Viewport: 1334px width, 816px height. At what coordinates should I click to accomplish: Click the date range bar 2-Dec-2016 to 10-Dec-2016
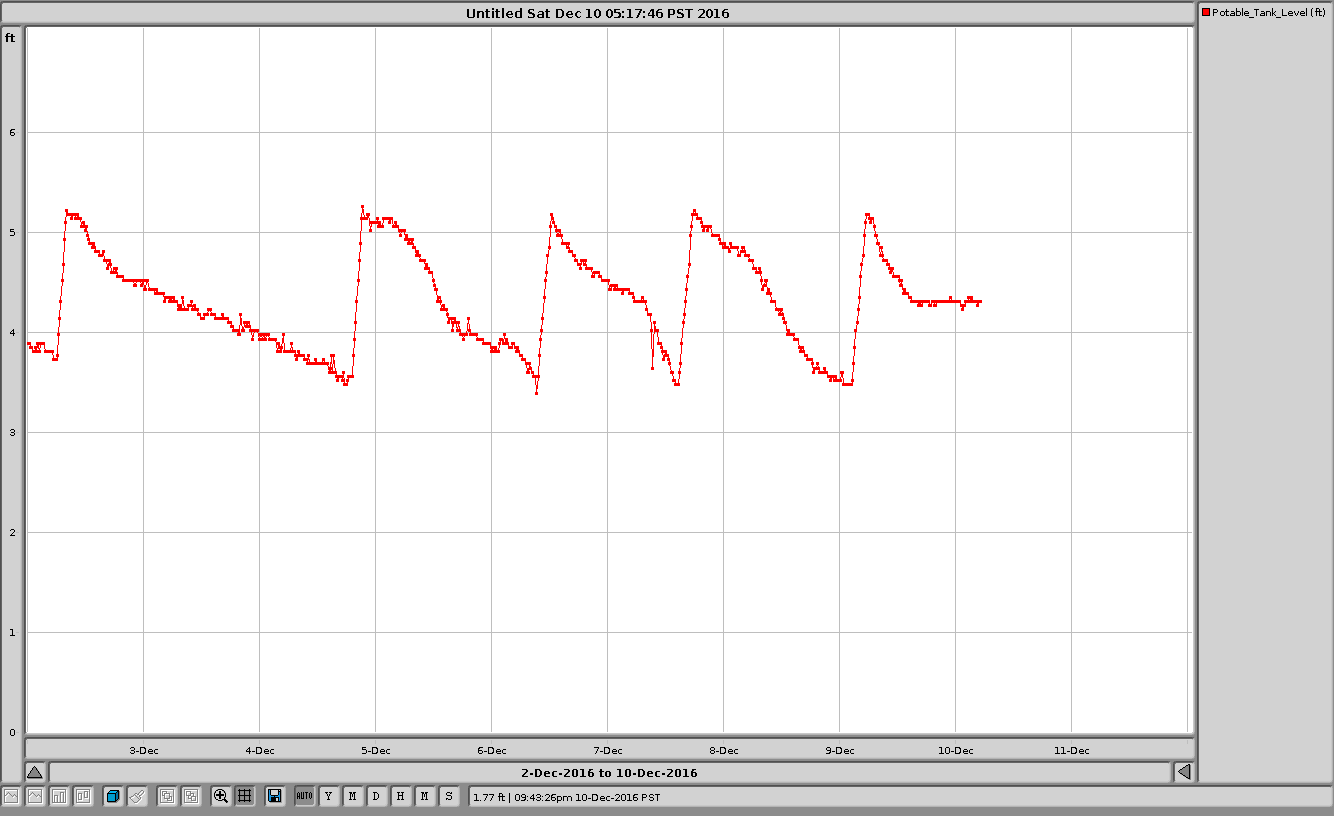click(609, 772)
